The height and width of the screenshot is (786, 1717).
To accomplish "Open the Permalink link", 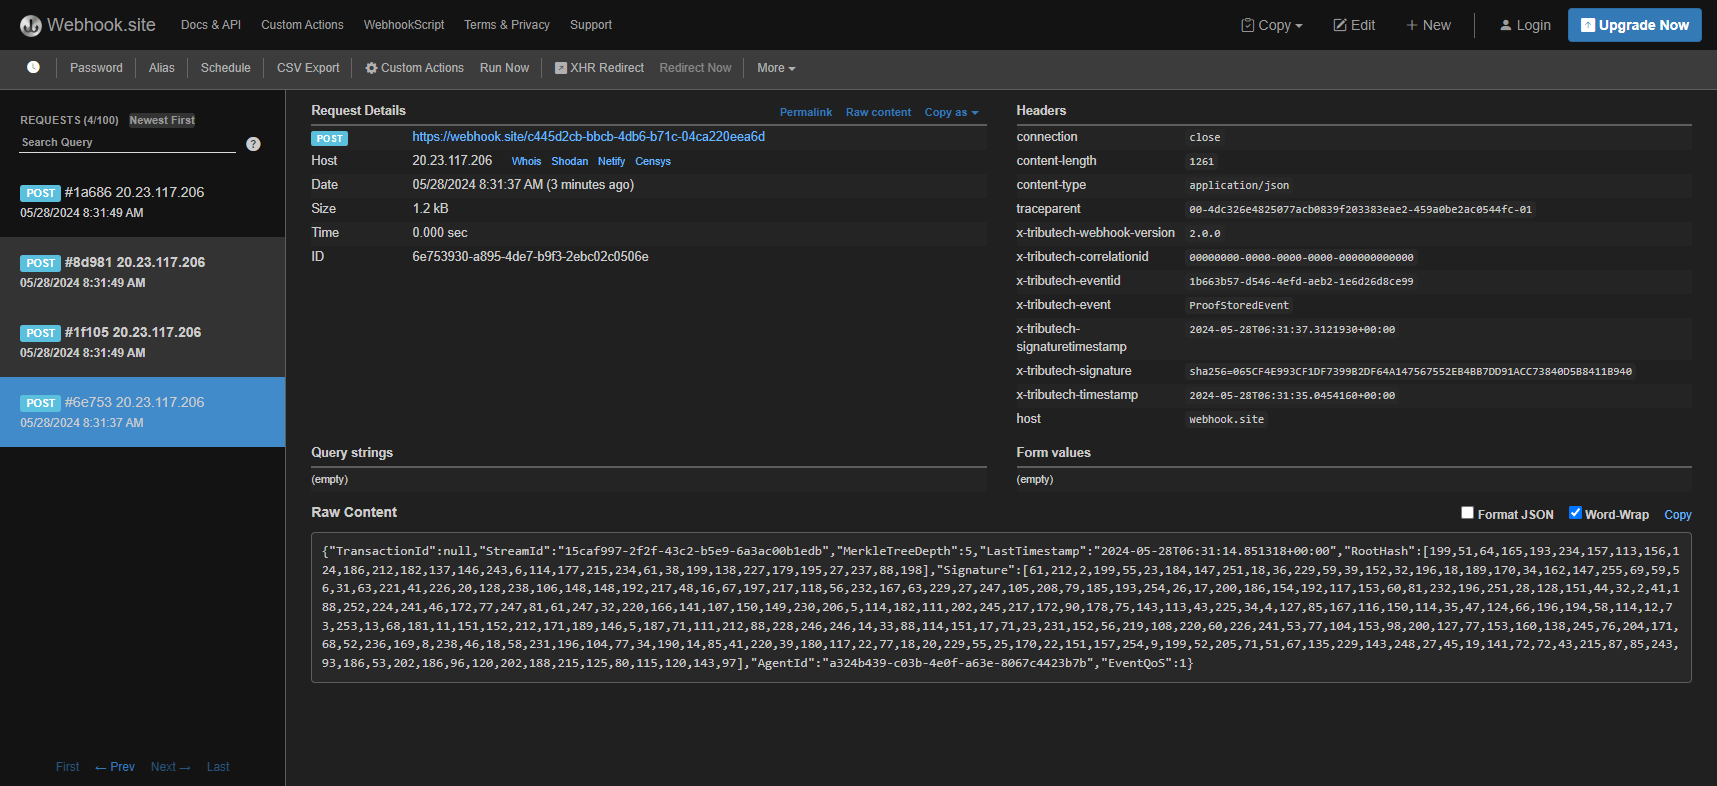I will pyautogui.click(x=806, y=112).
